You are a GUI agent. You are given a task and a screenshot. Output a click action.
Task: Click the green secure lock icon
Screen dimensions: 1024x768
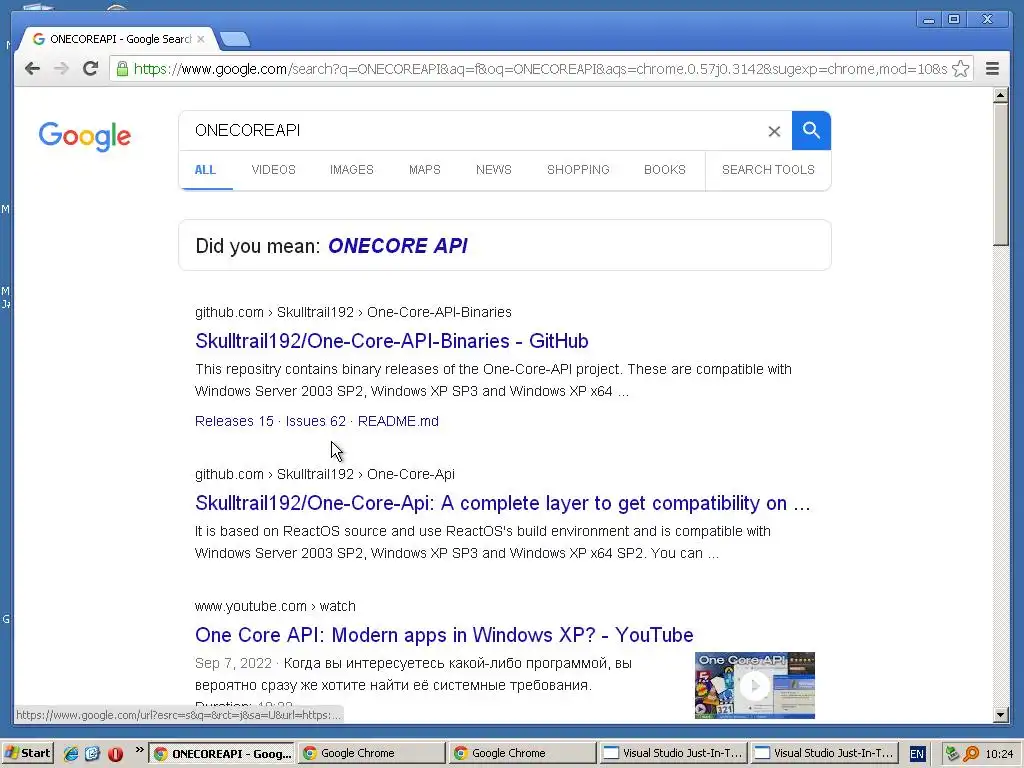[x=122, y=69]
